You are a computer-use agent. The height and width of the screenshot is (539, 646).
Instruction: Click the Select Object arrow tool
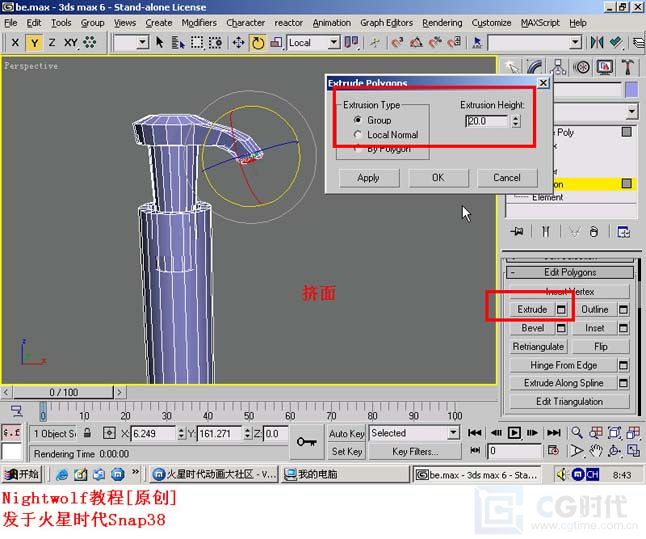pyautogui.click(x=159, y=42)
